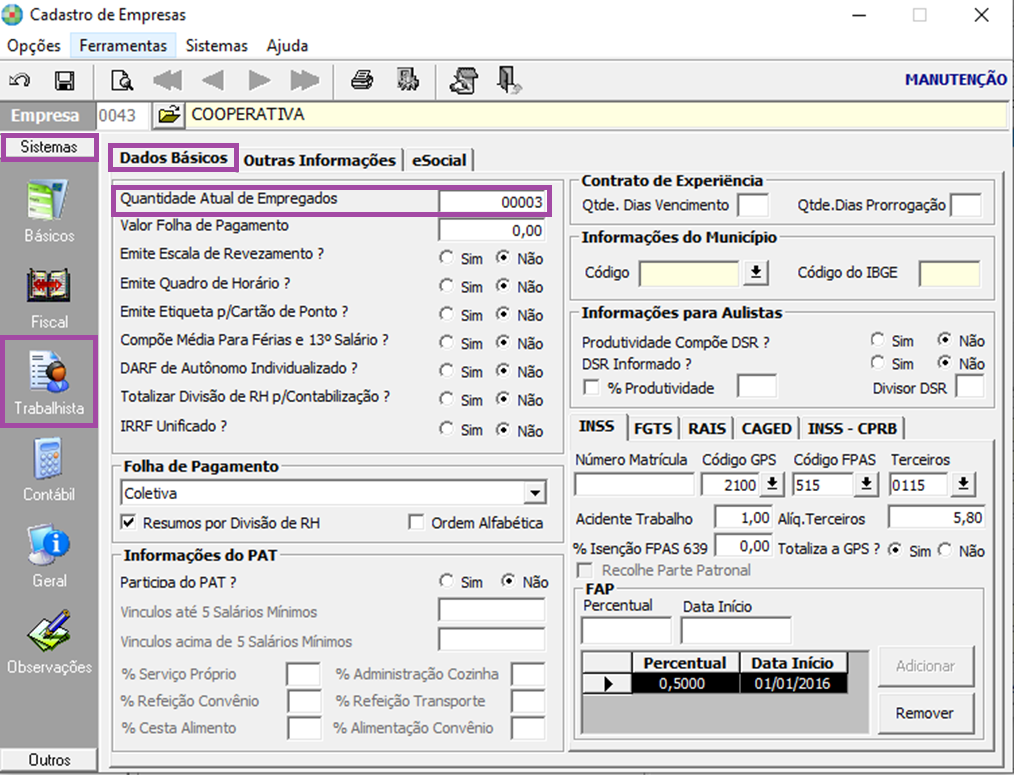Select Não for Totaliza a GPS
The image size is (1014, 775).
point(946,550)
